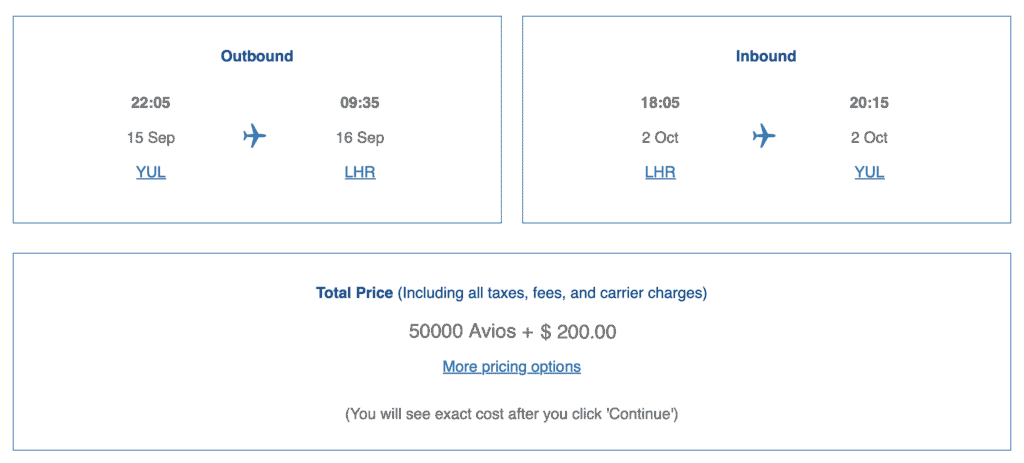
Task: Click the 22:05 outbound departure time
Action: (151, 102)
